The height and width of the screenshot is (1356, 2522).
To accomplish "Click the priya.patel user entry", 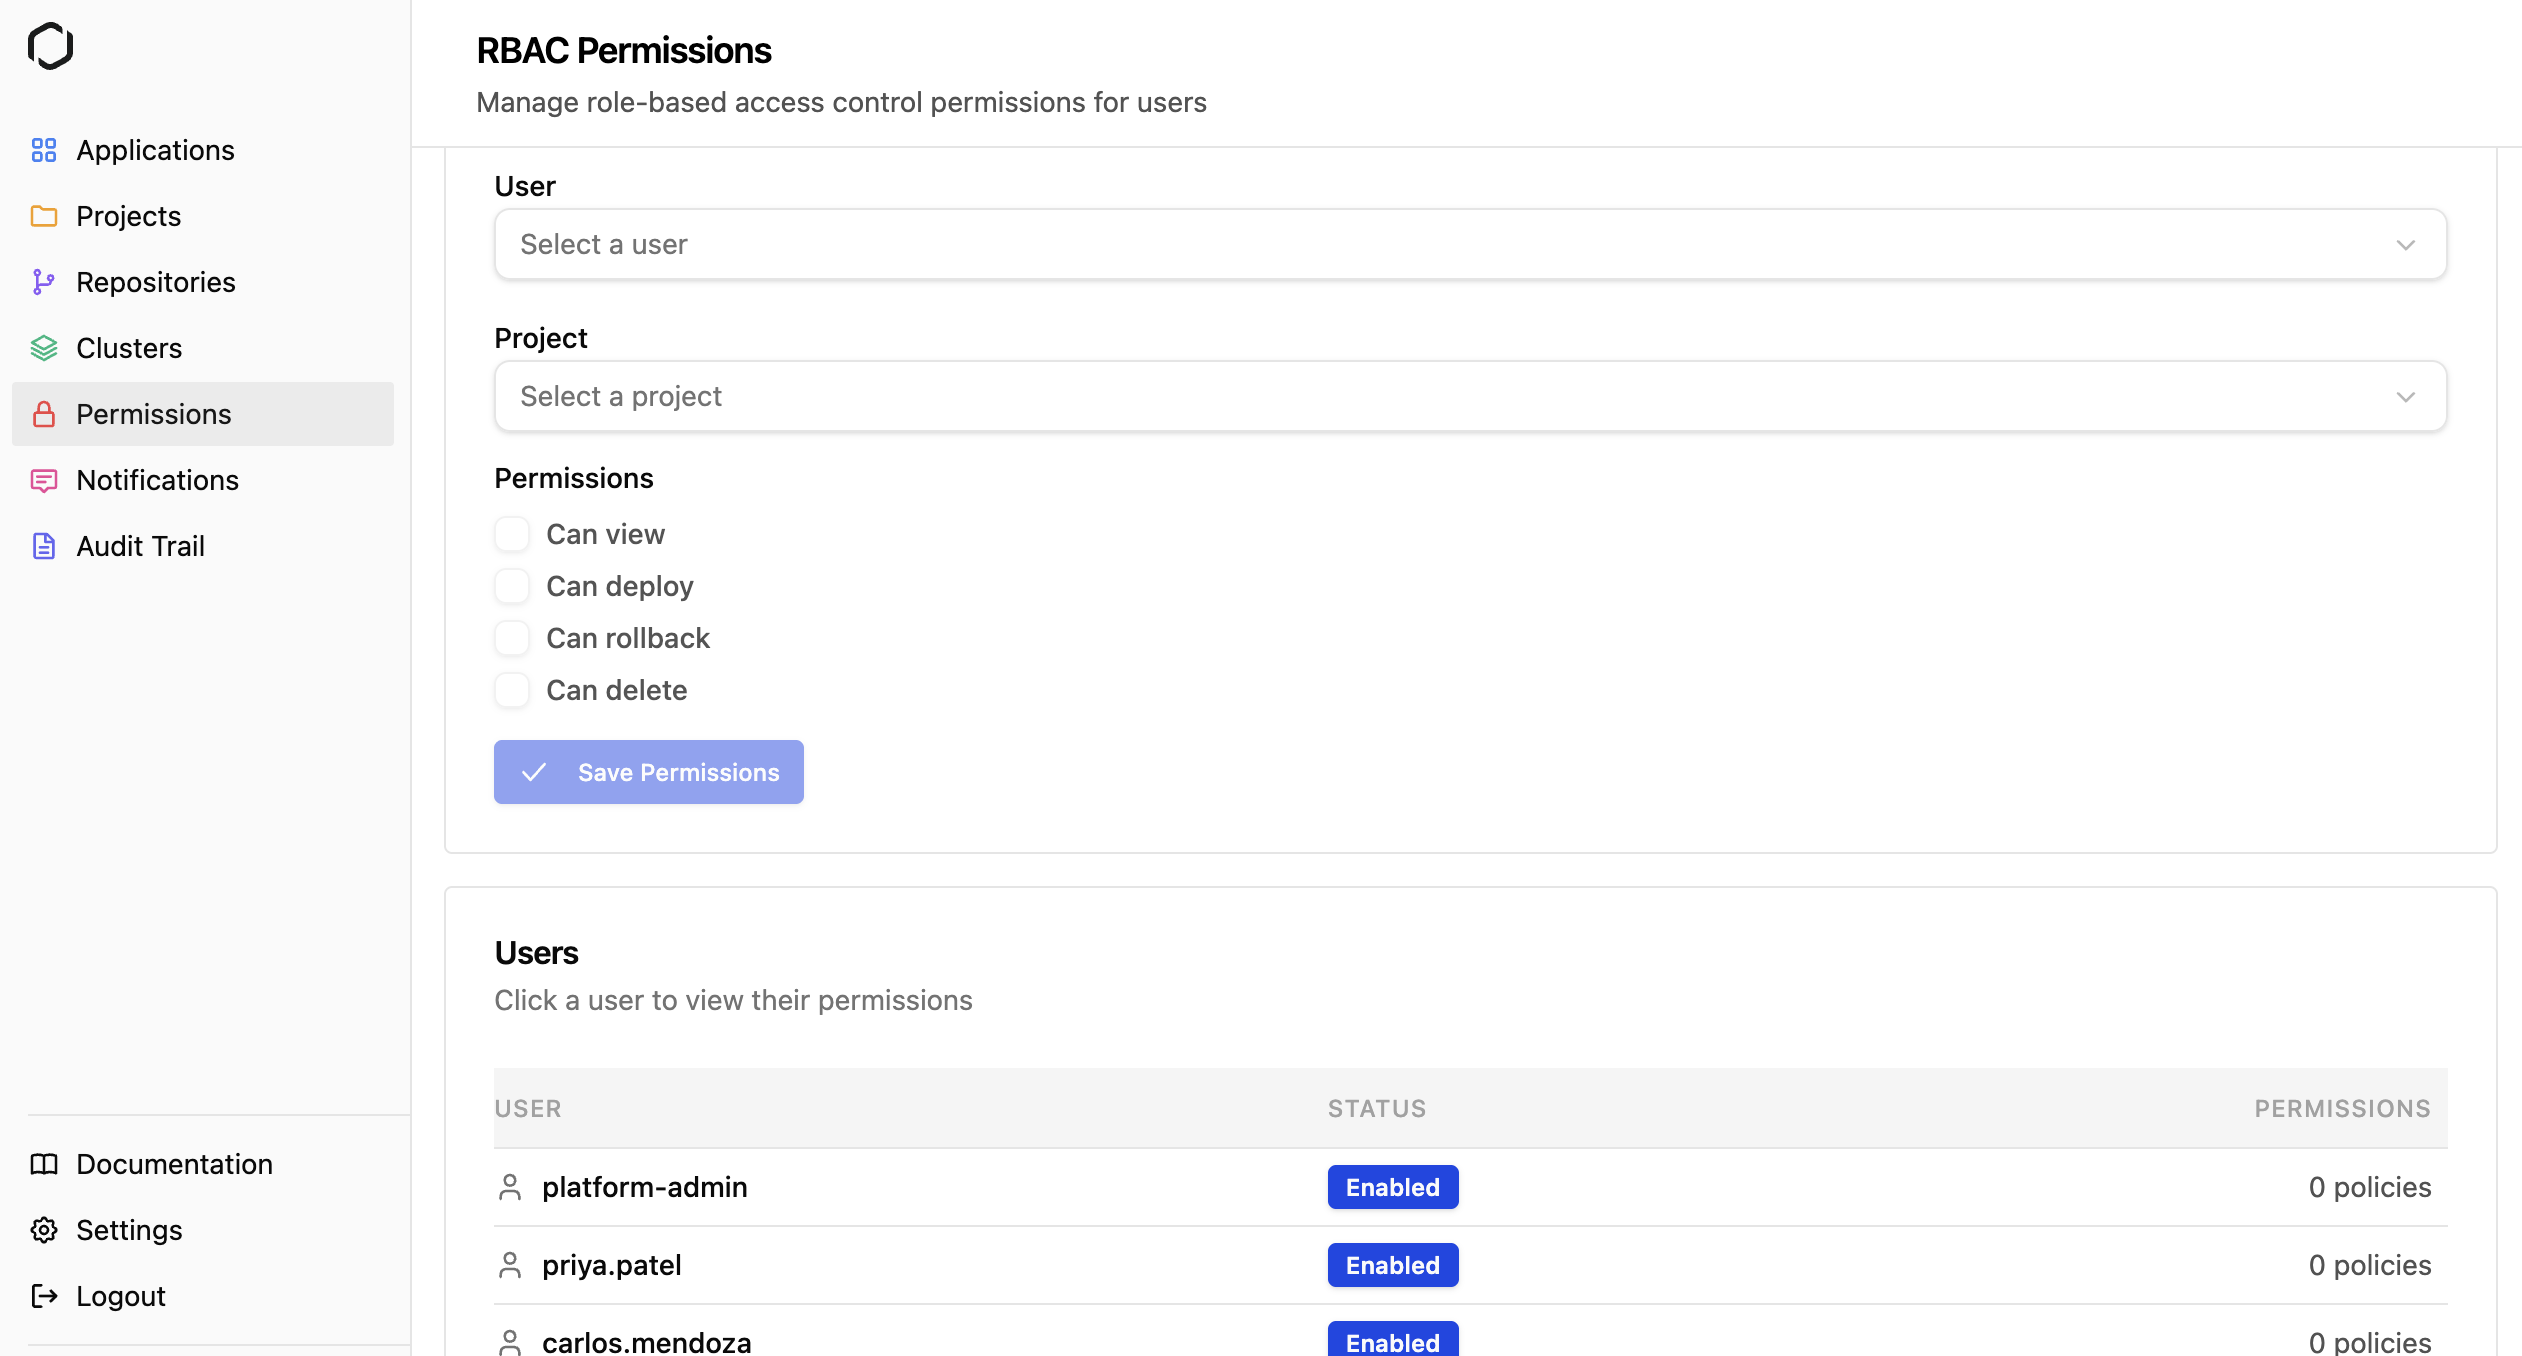I will coord(612,1265).
